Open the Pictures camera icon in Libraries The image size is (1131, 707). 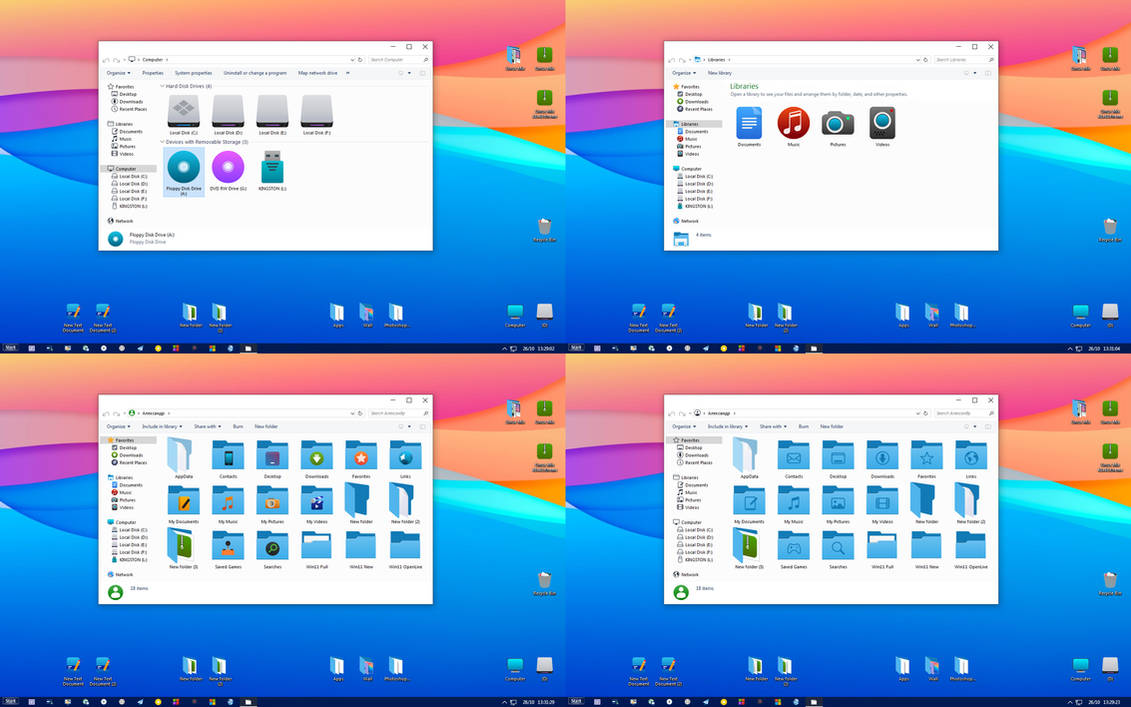tap(837, 124)
